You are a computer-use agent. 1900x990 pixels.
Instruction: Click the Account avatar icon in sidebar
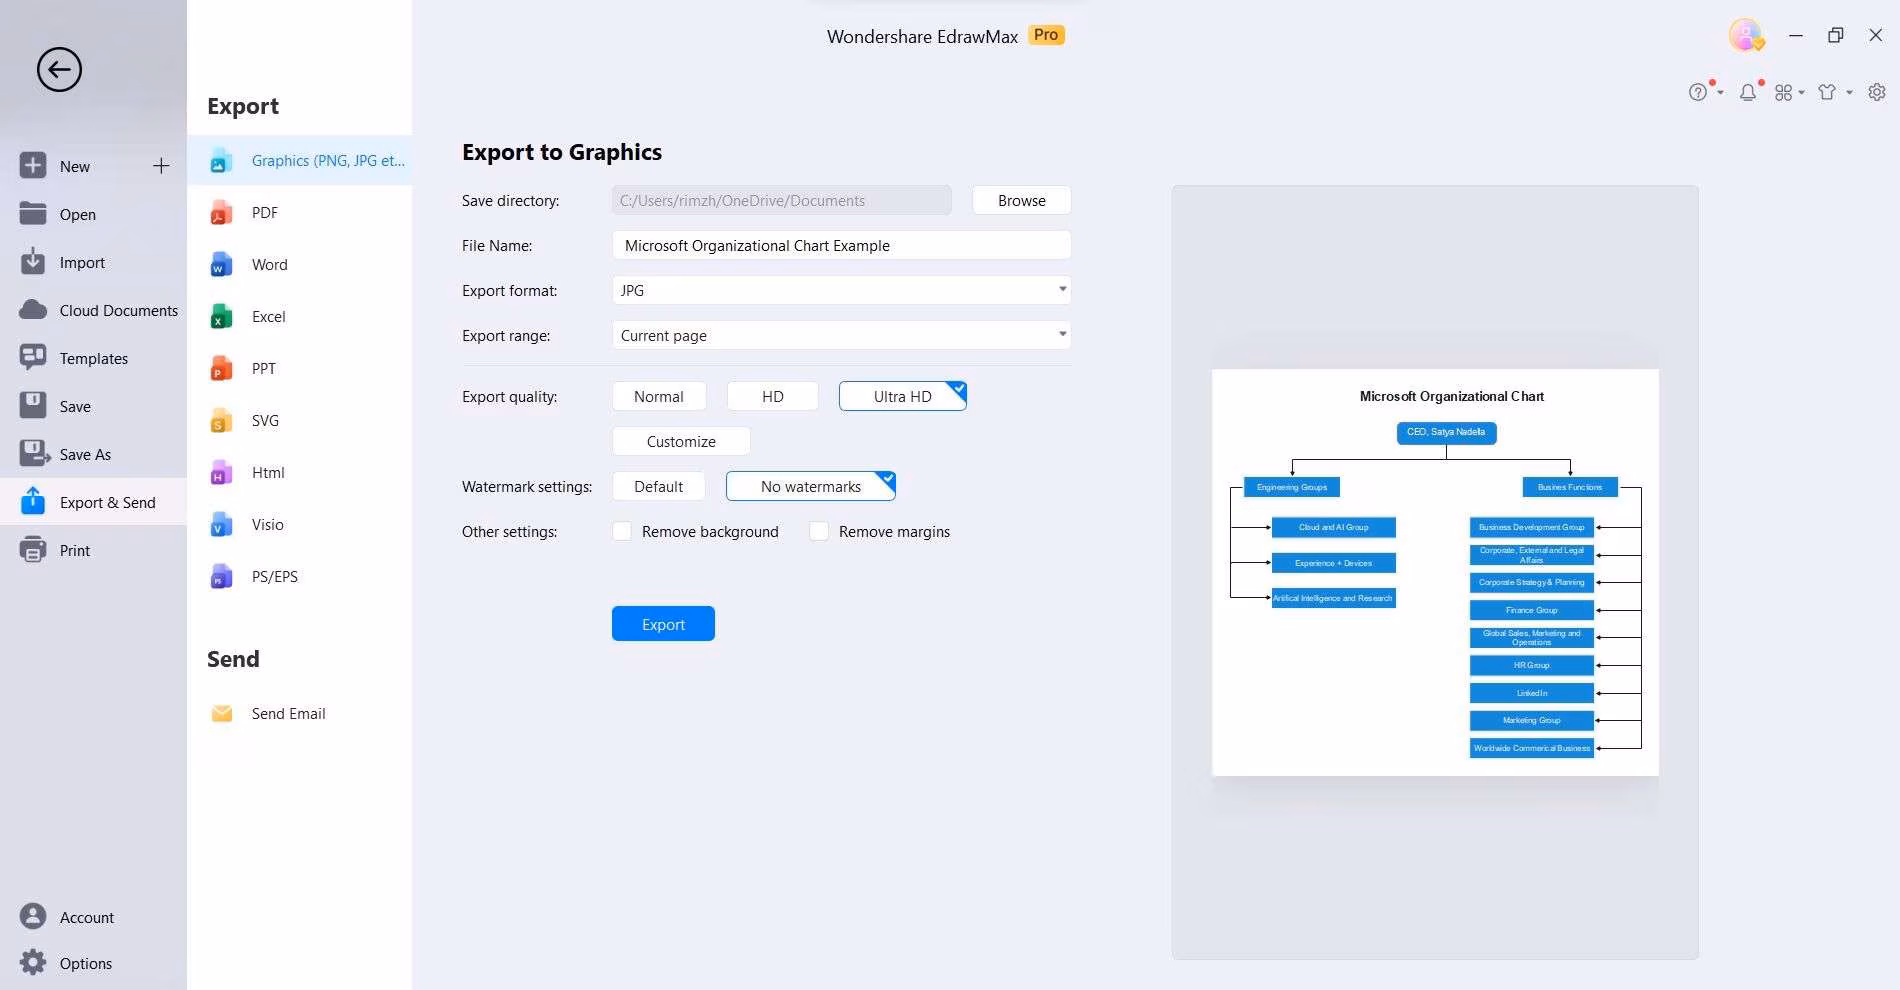tap(33, 916)
